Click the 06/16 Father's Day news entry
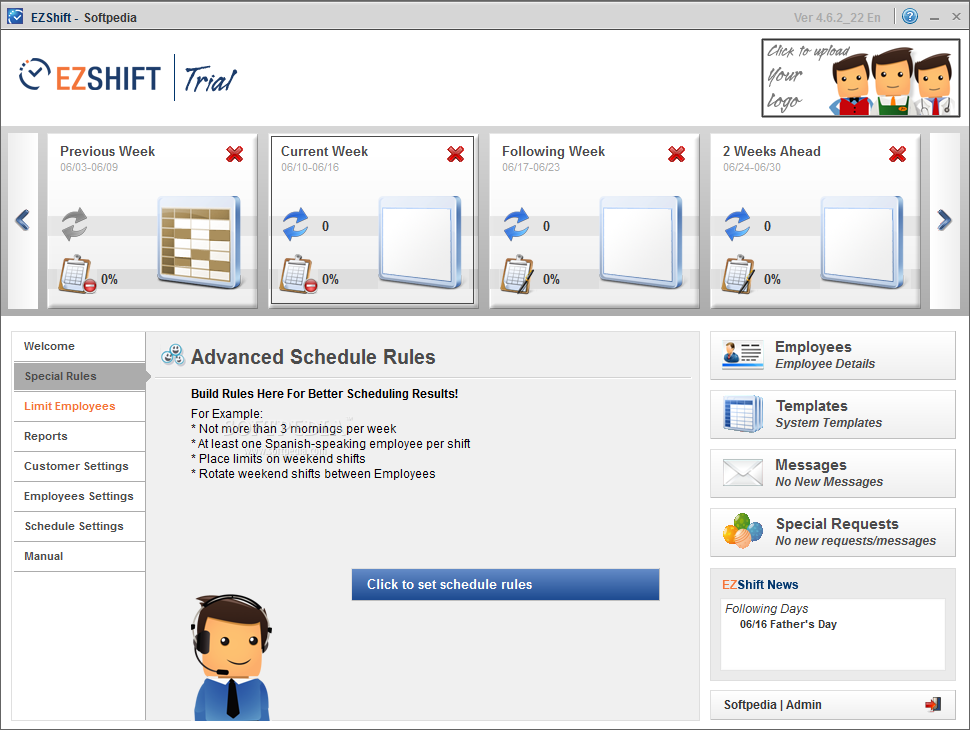This screenshot has height=730, width=970. tap(788, 625)
